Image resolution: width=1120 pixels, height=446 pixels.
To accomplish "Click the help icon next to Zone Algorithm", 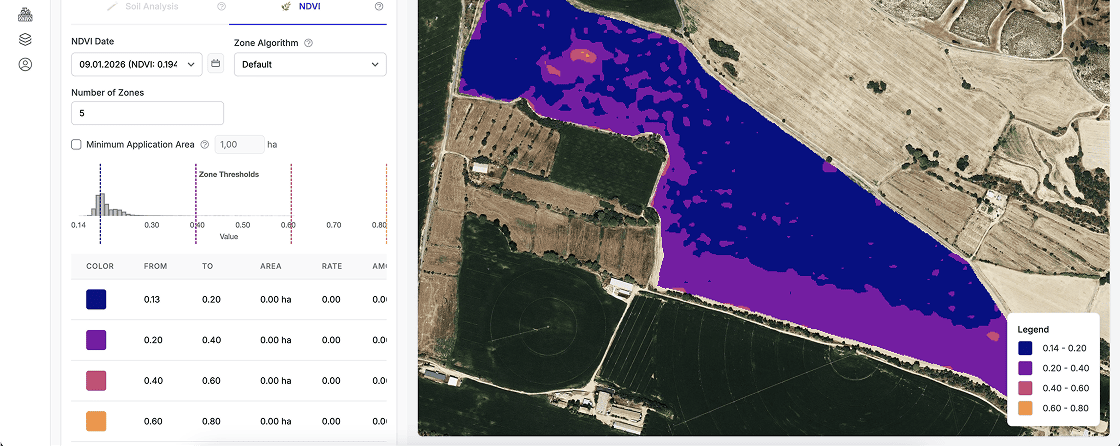I will (x=308, y=43).
